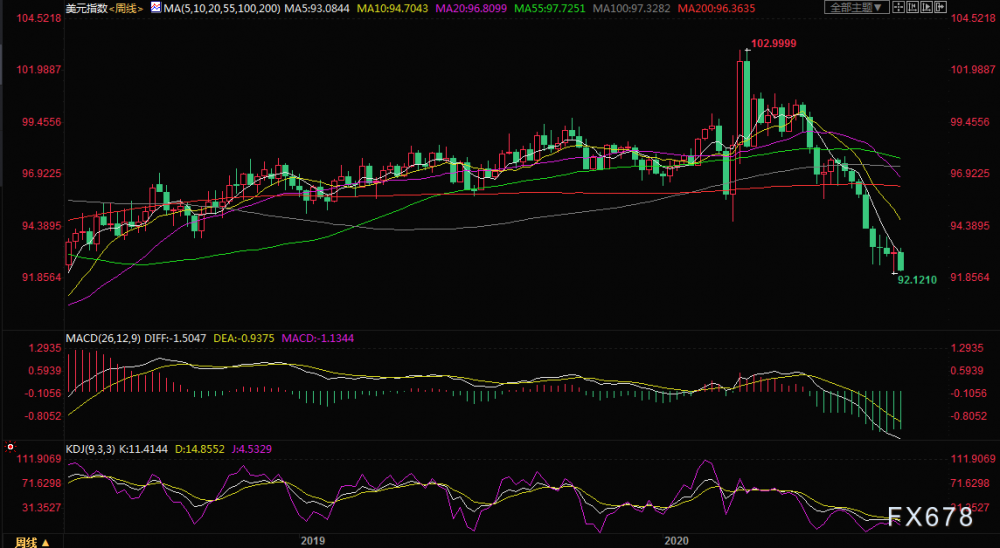Open the MA indicator settings icon
This screenshot has width=1000, height=548.
156,8
